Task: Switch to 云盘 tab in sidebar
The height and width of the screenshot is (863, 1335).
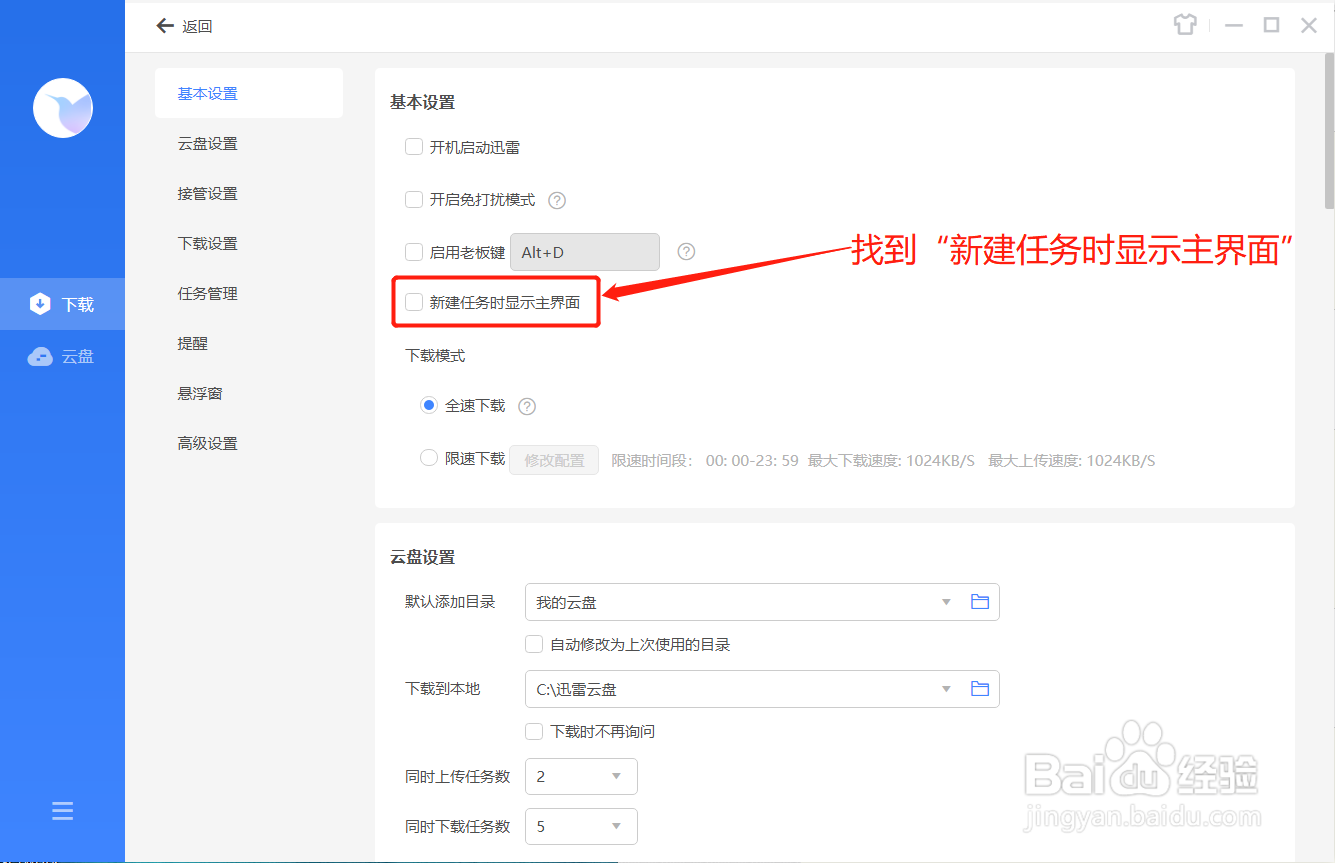Action: coord(62,356)
